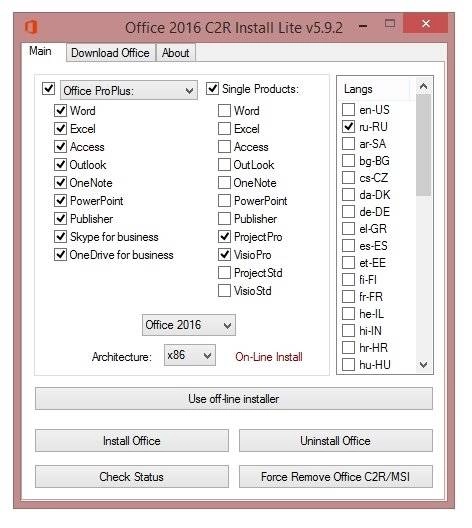Open the Office ProPlus edition dropdown

129,90
